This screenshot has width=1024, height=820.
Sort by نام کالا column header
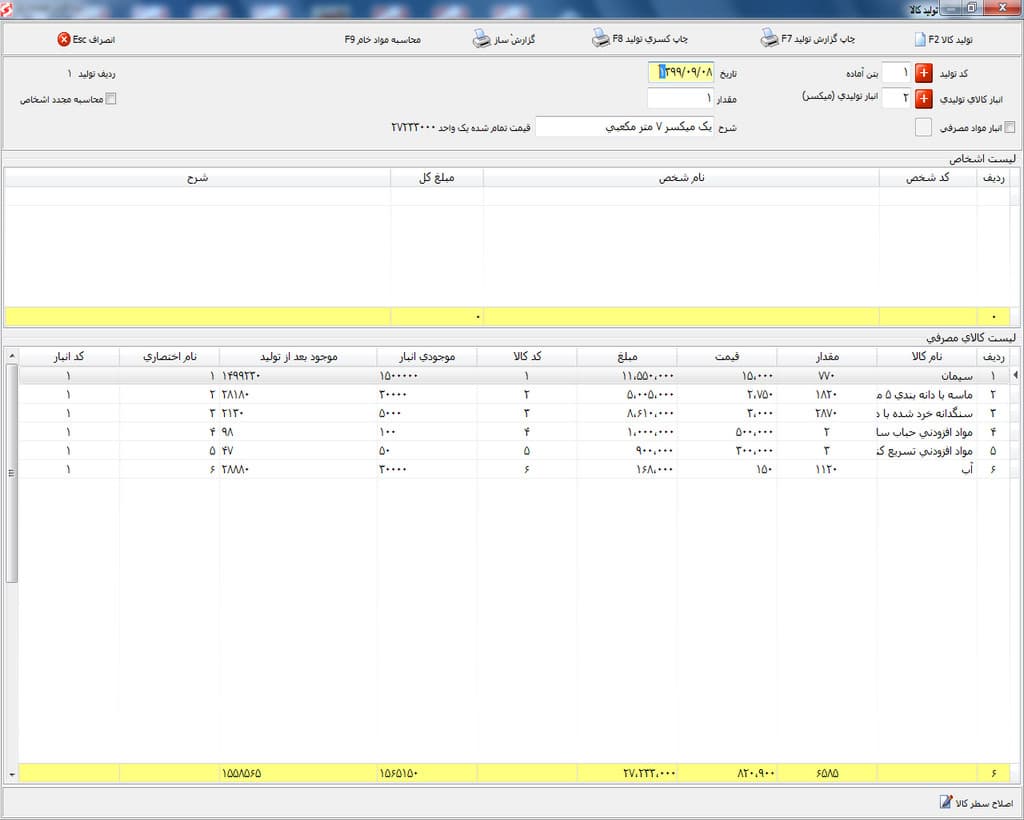[926, 356]
